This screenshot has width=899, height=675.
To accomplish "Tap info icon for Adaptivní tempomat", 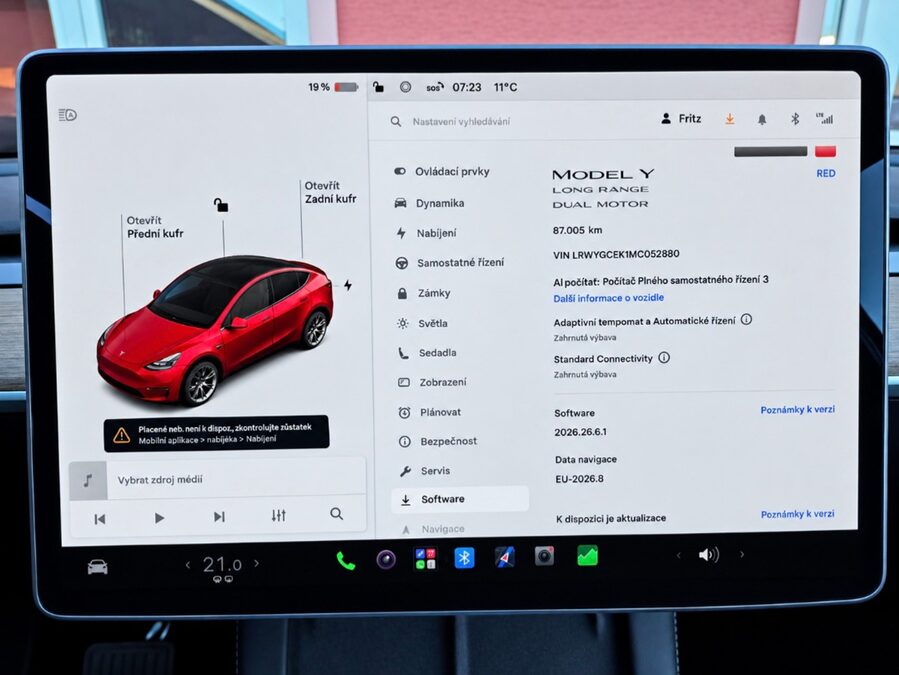I will [x=746, y=319].
